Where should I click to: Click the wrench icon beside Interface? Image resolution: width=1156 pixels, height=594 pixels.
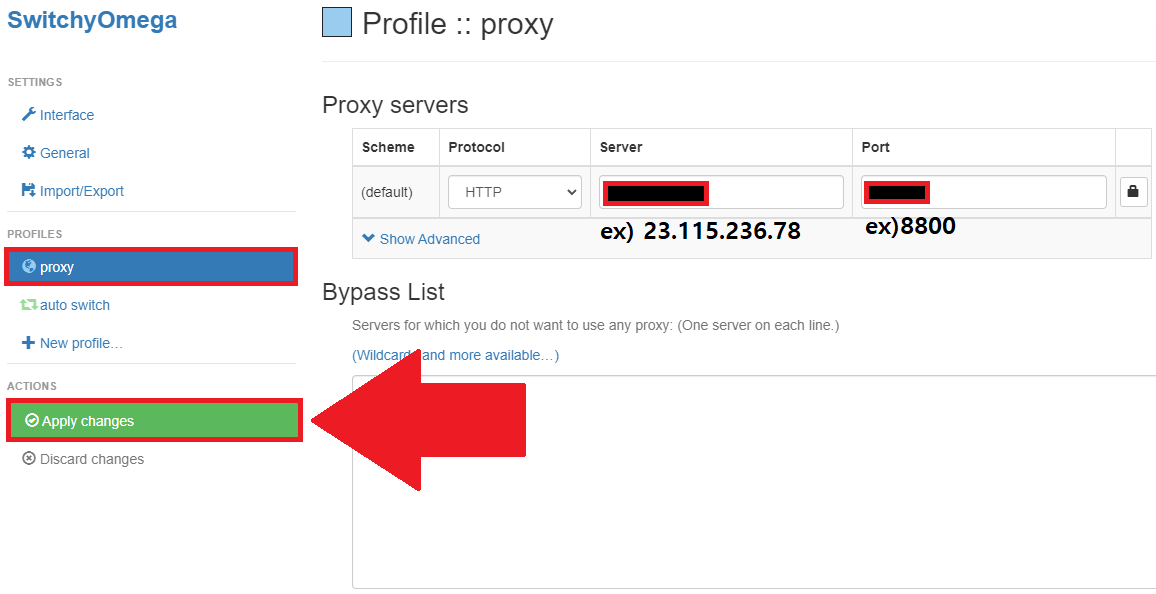click(29, 114)
